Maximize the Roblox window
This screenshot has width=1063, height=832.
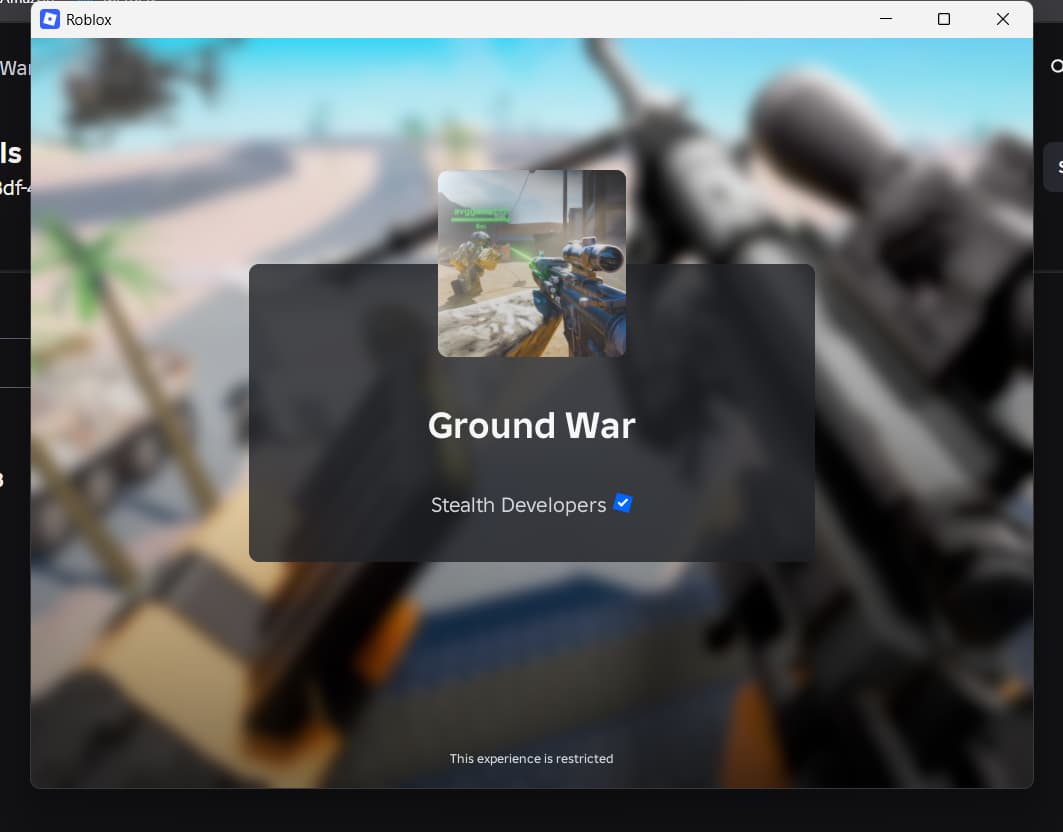(x=944, y=19)
